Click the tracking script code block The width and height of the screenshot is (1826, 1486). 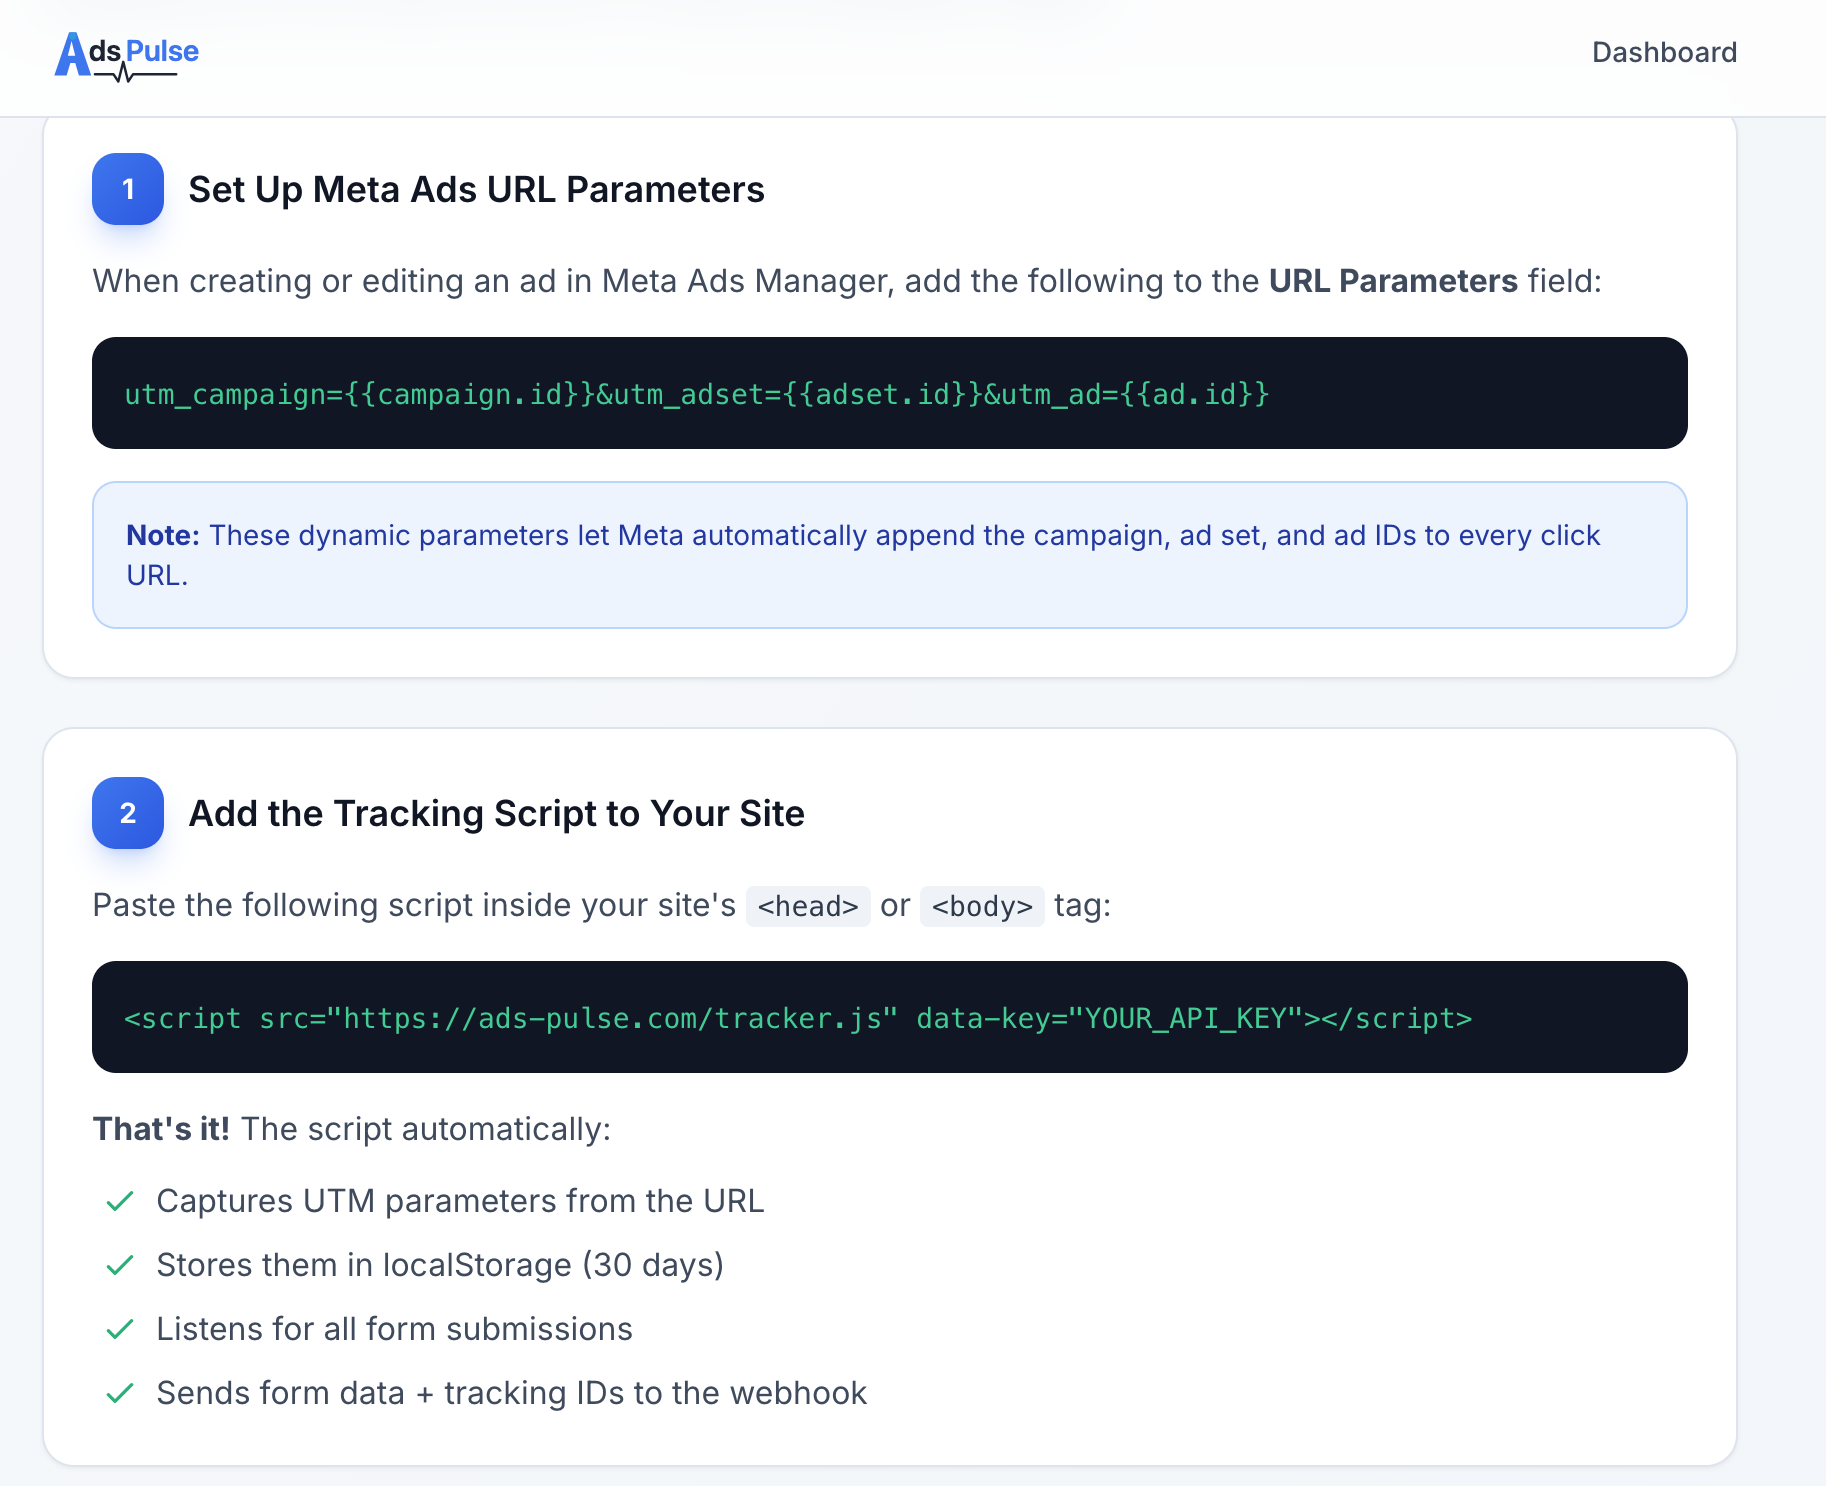(x=890, y=1017)
